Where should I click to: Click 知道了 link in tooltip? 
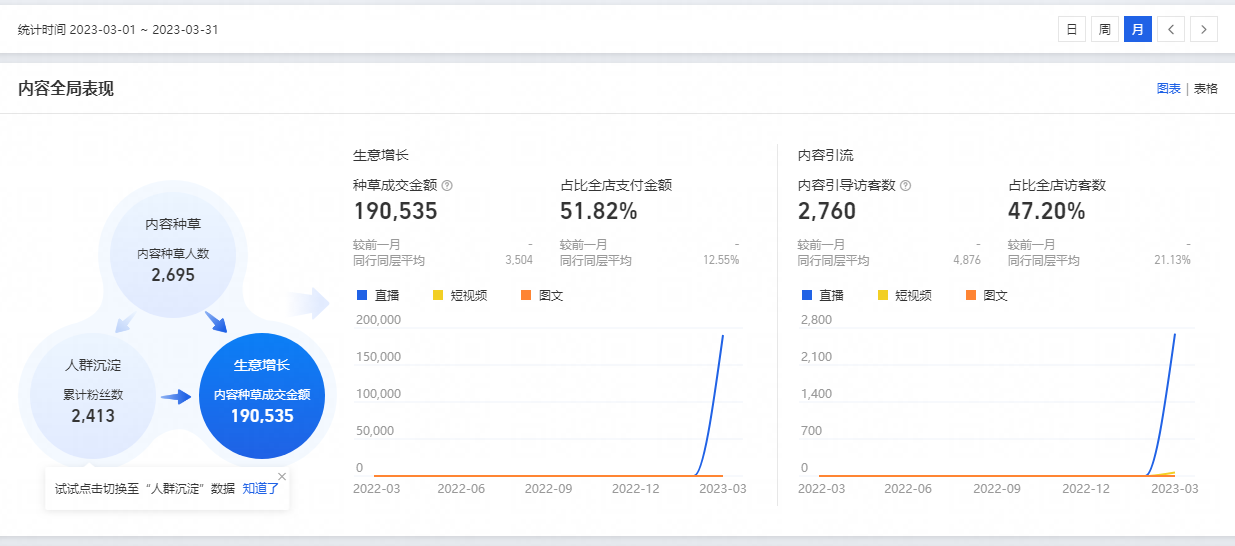(x=260, y=489)
